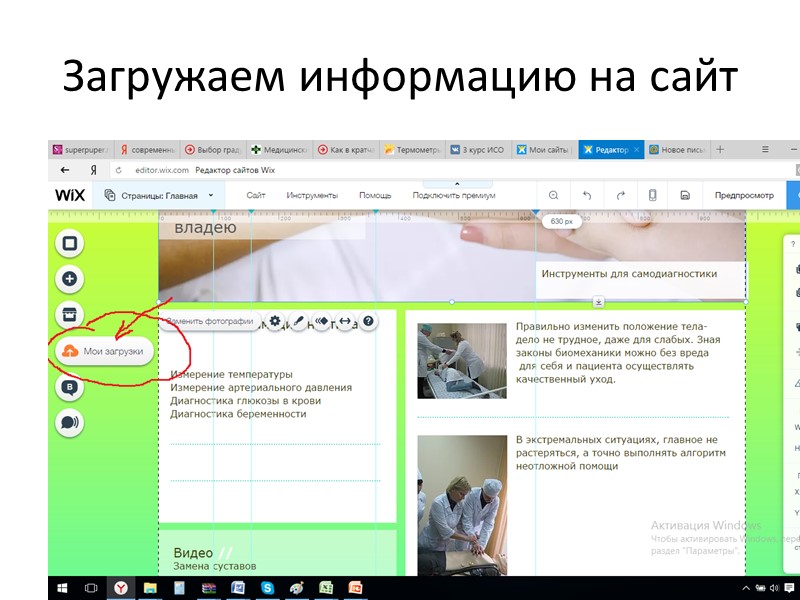The image size is (800, 600).
Task: Open help question icon on floating toolbar
Action: (x=368, y=321)
